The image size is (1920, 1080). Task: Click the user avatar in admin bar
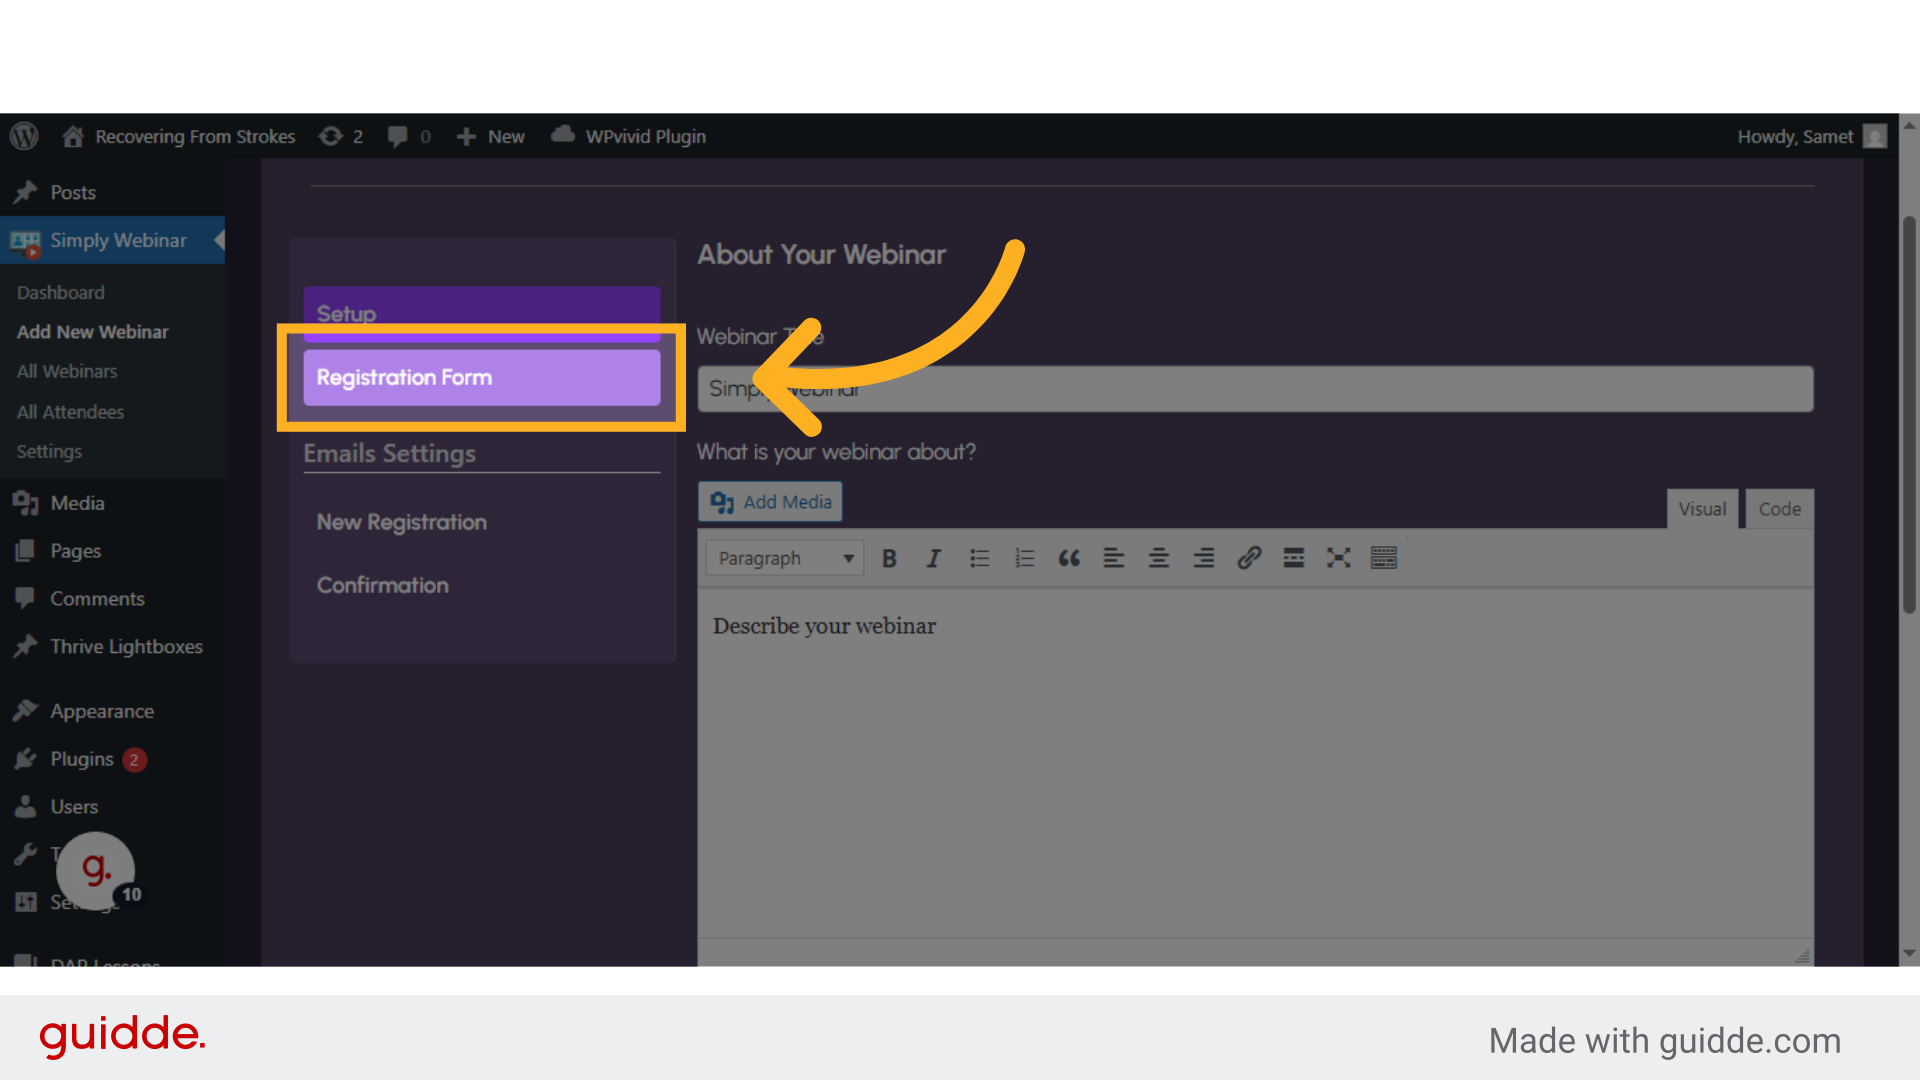[x=1875, y=136]
